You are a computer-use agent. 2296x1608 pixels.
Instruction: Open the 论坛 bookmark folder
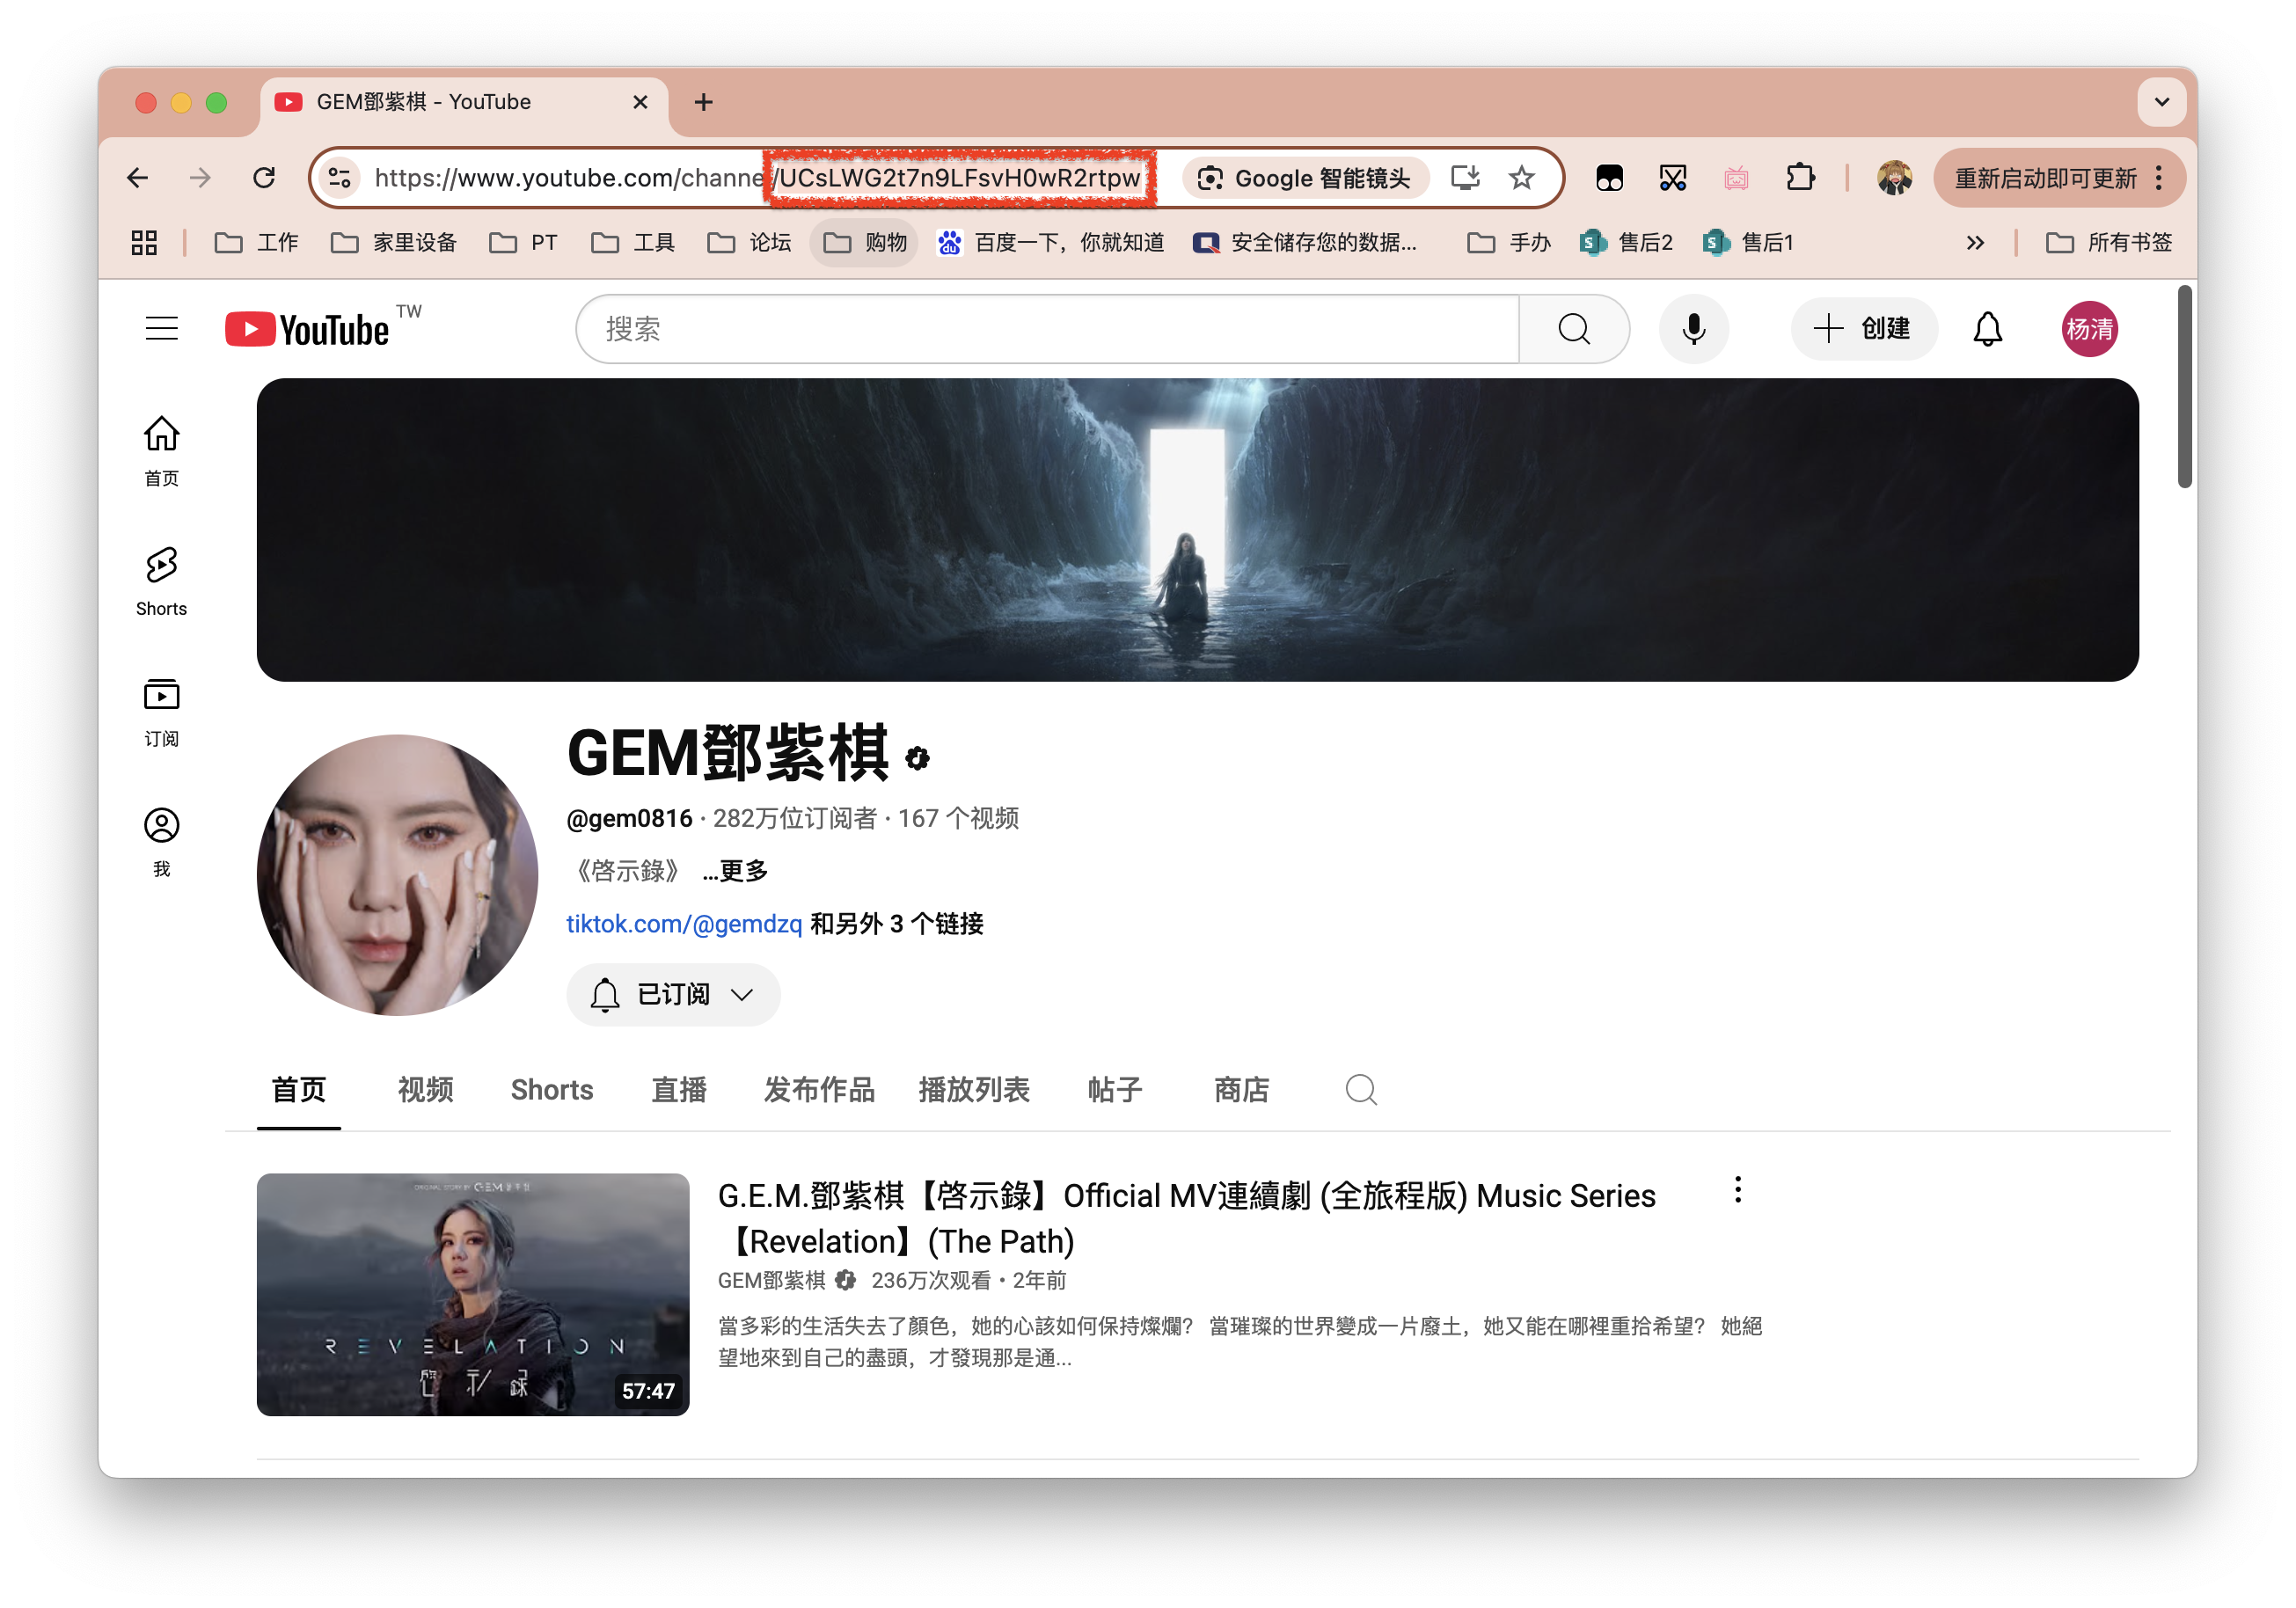[x=749, y=242]
